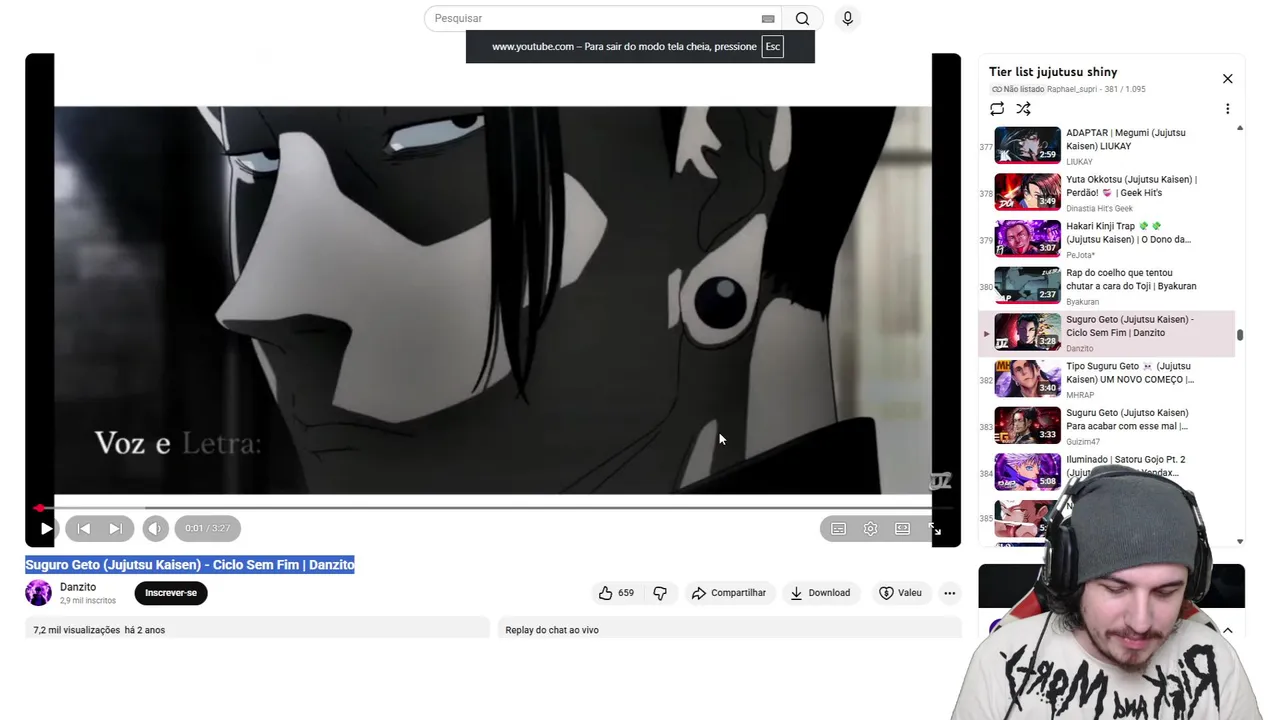1280x720 pixels.
Task: Expand the 7,2 mil visualizações description box
Action: [257, 629]
